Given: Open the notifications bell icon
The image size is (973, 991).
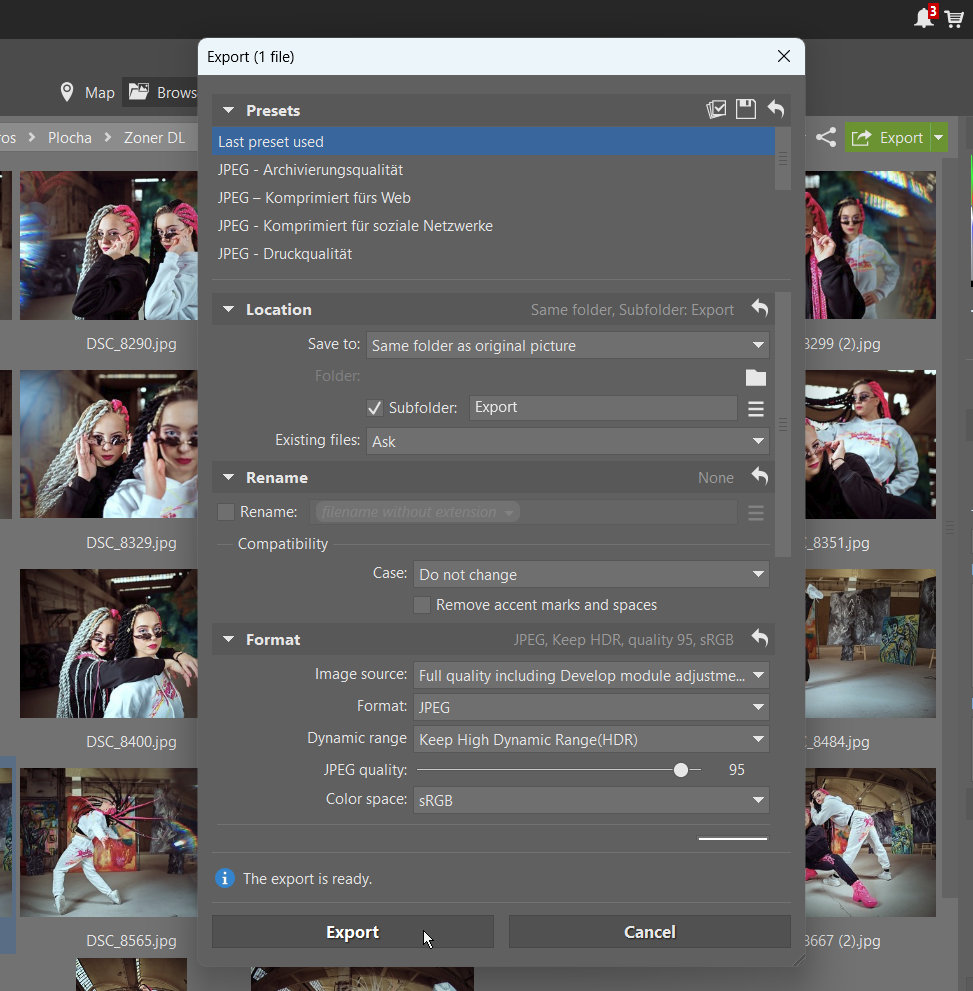Looking at the screenshot, I should click(924, 18).
